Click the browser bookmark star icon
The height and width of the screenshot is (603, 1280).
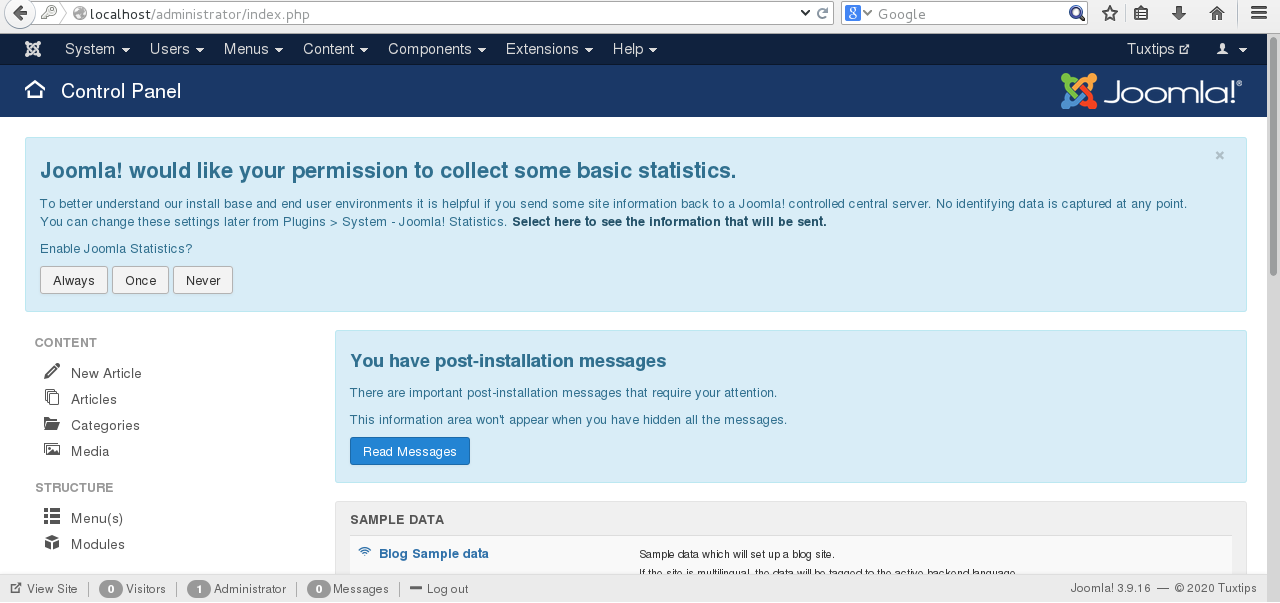tap(1109, 13)
